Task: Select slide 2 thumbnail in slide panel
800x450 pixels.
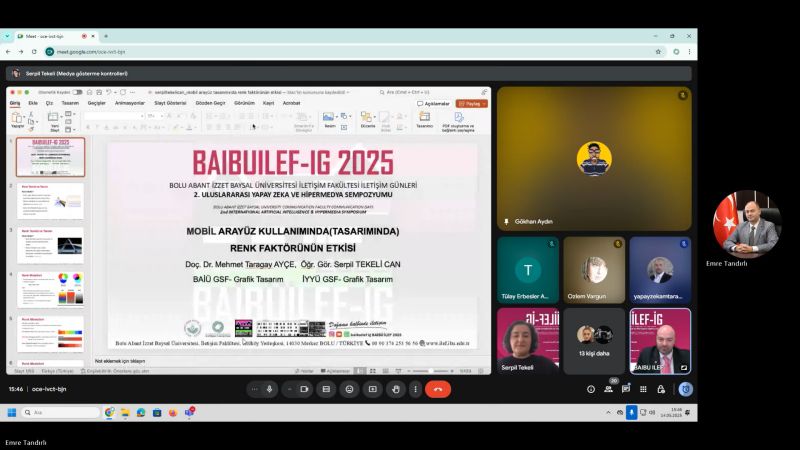Action: coord(50,202)
